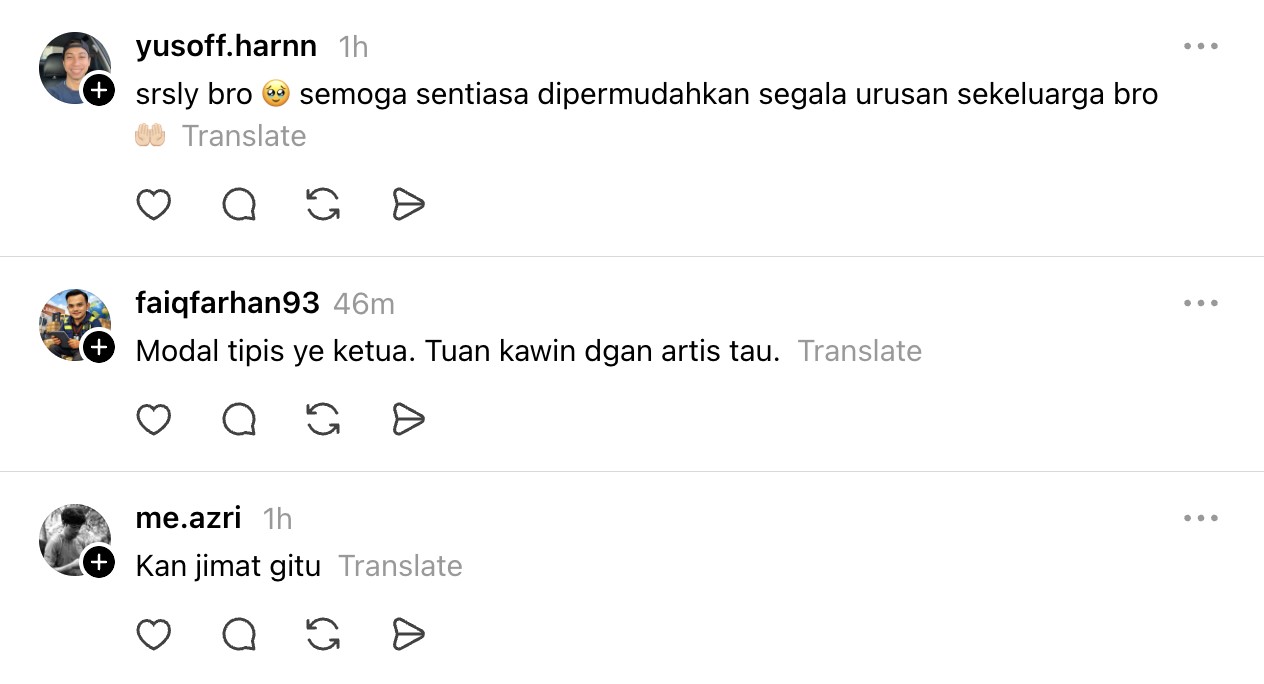Like yusoff.harnn's comment with the heart
Screen dimensions: 1264x684
coord(153,205)
